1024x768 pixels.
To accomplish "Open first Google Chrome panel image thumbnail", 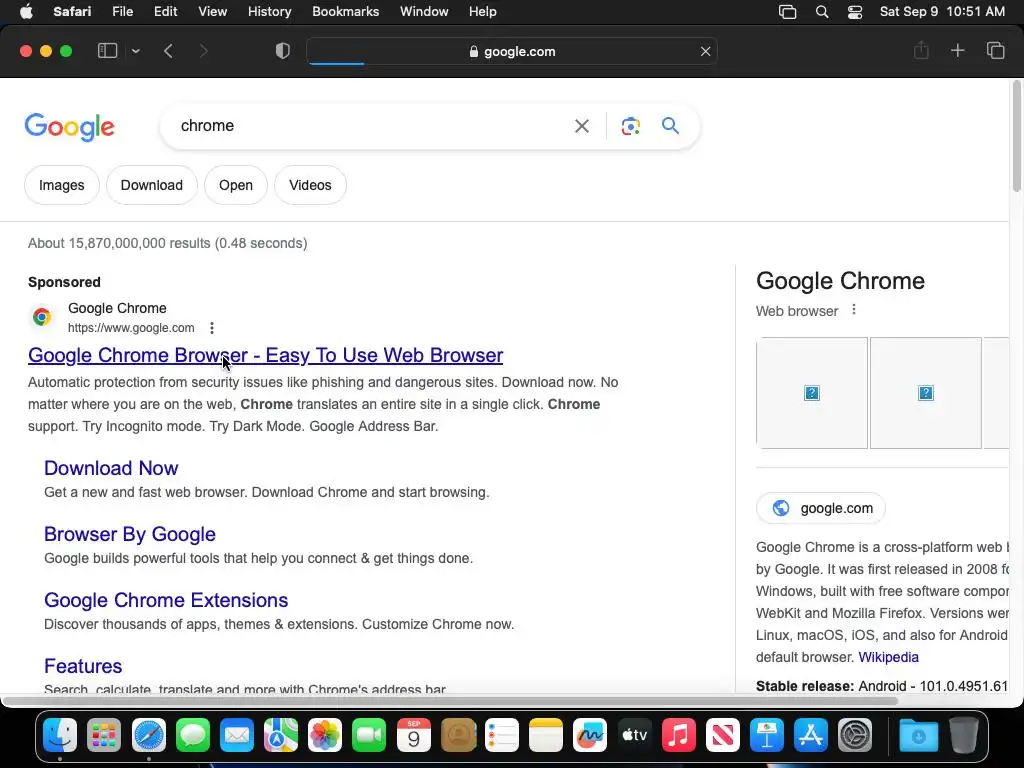I will tap(812, 393).
